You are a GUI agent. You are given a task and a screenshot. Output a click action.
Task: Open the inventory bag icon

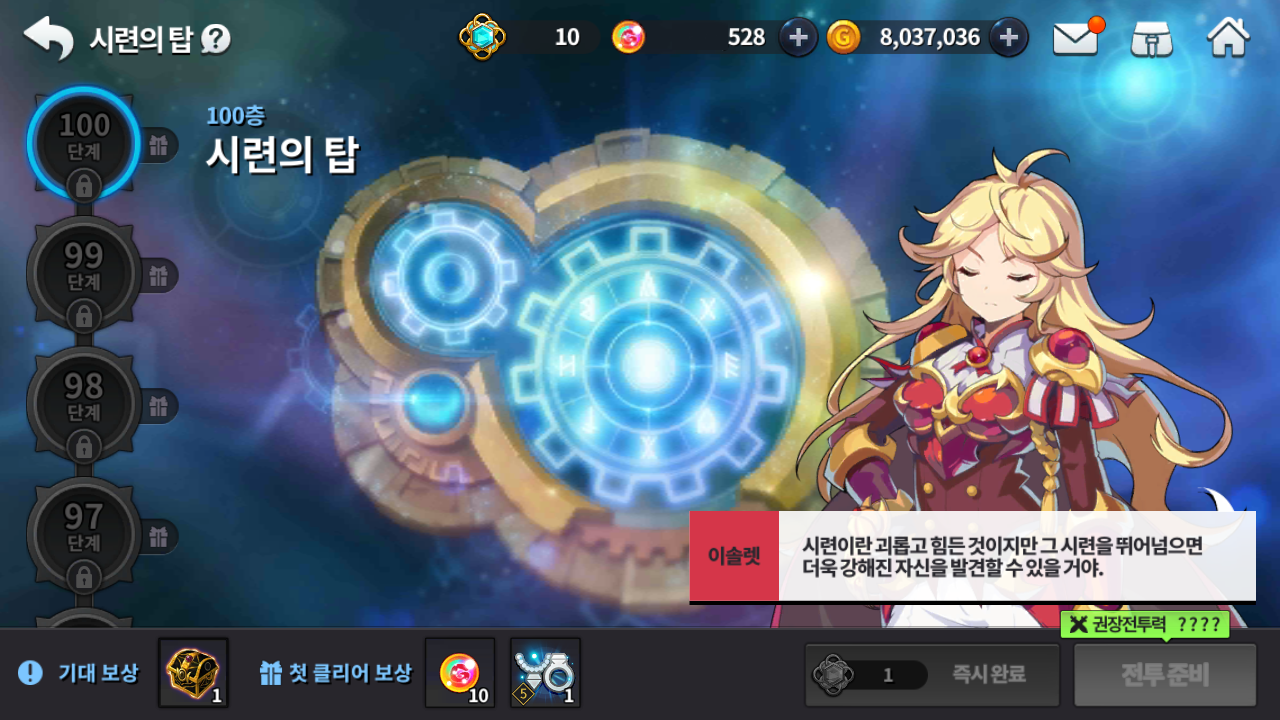[x=1152, y=39]
